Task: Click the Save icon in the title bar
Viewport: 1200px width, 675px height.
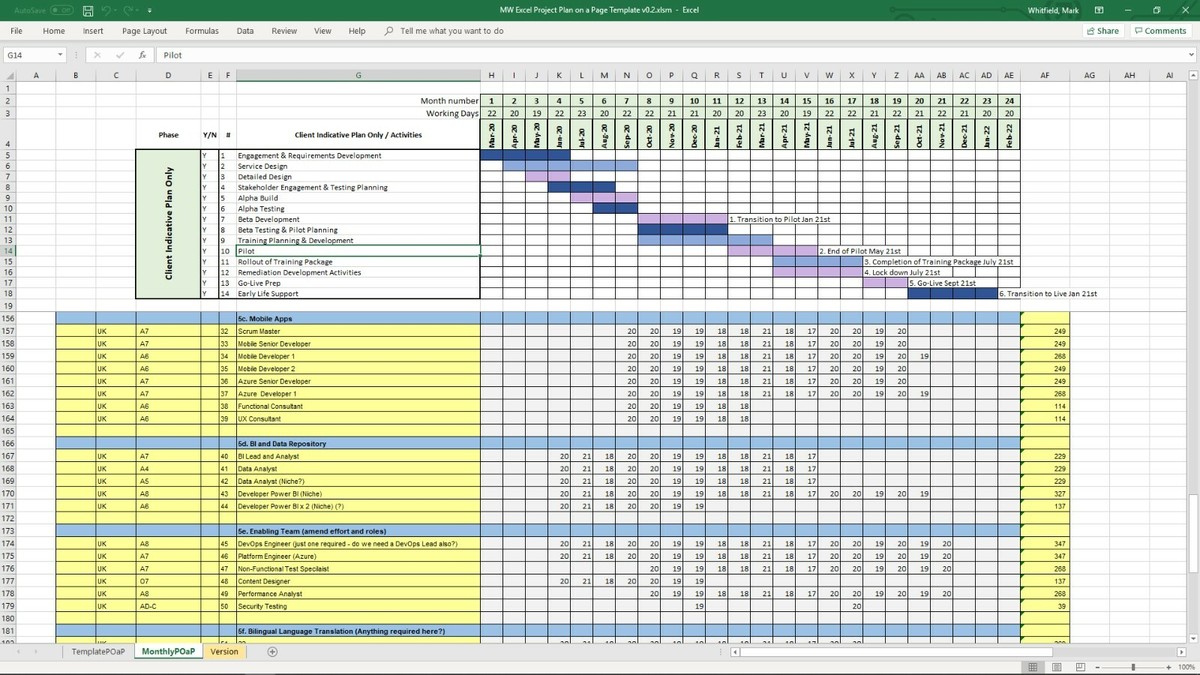Action: [89, 10]
